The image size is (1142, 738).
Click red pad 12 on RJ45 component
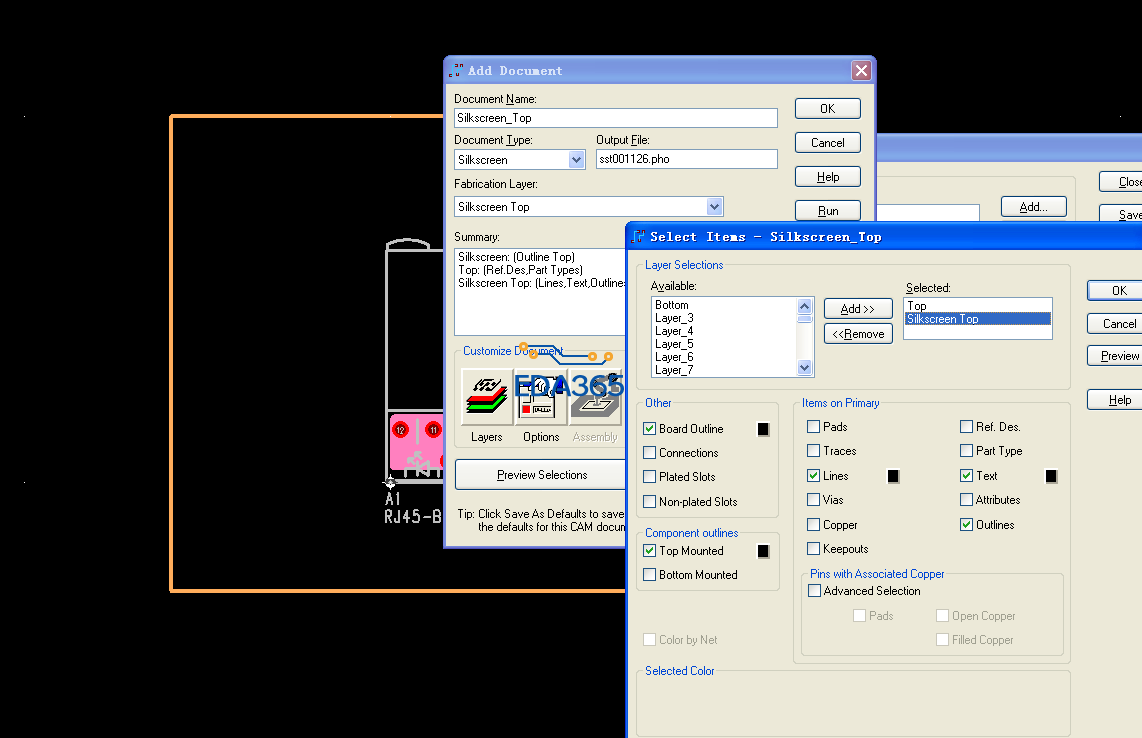click(400, 430)
